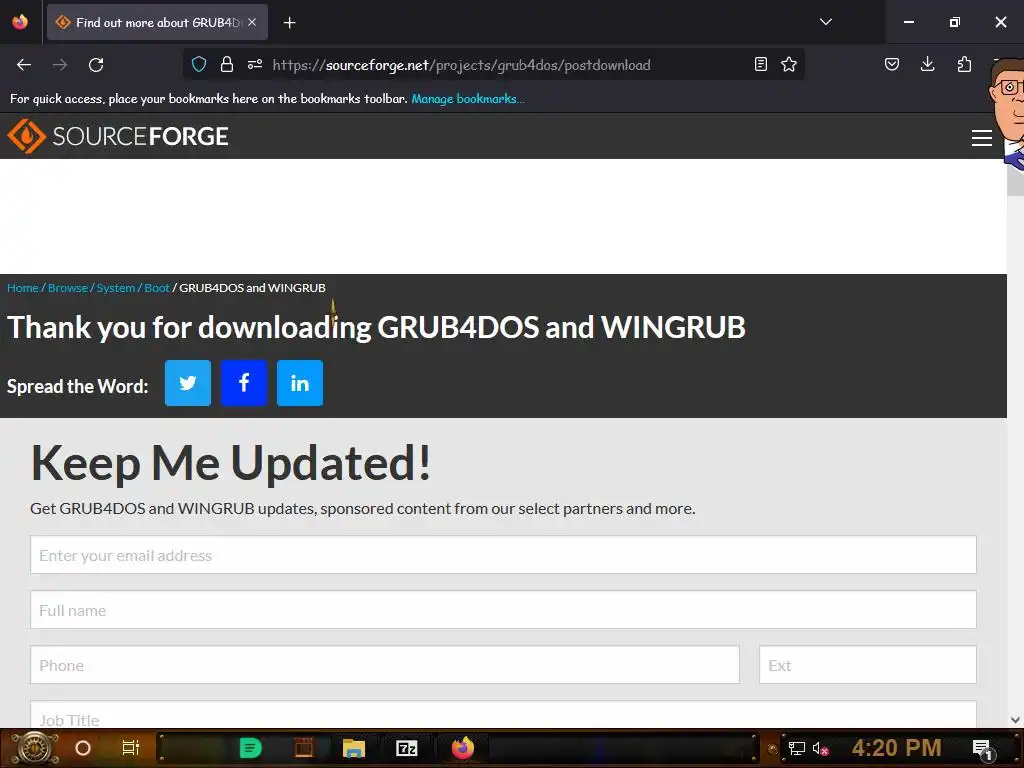
Task: Click the 4:20 PM clock
Action: pyautogui.click(x=897, y=748)
